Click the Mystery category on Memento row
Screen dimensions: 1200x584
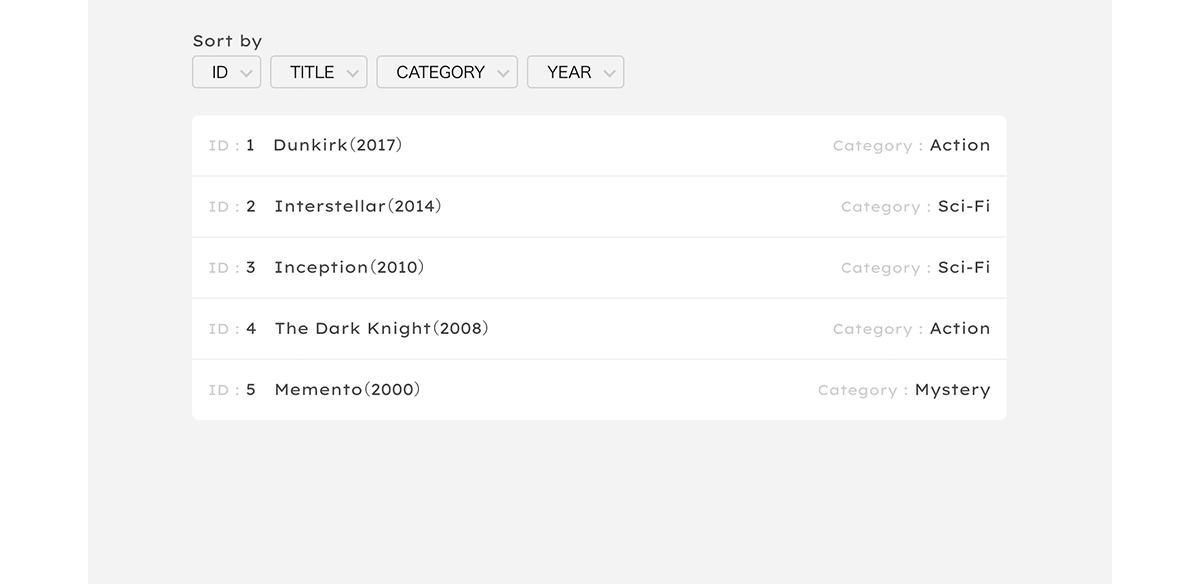[952, 390]
